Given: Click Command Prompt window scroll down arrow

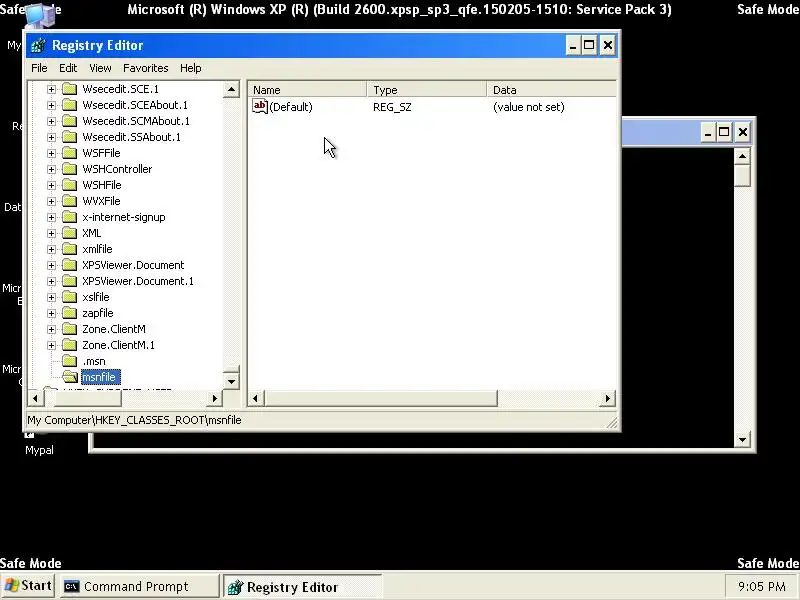Looking at the screenshot, I should tap(742, 439).
